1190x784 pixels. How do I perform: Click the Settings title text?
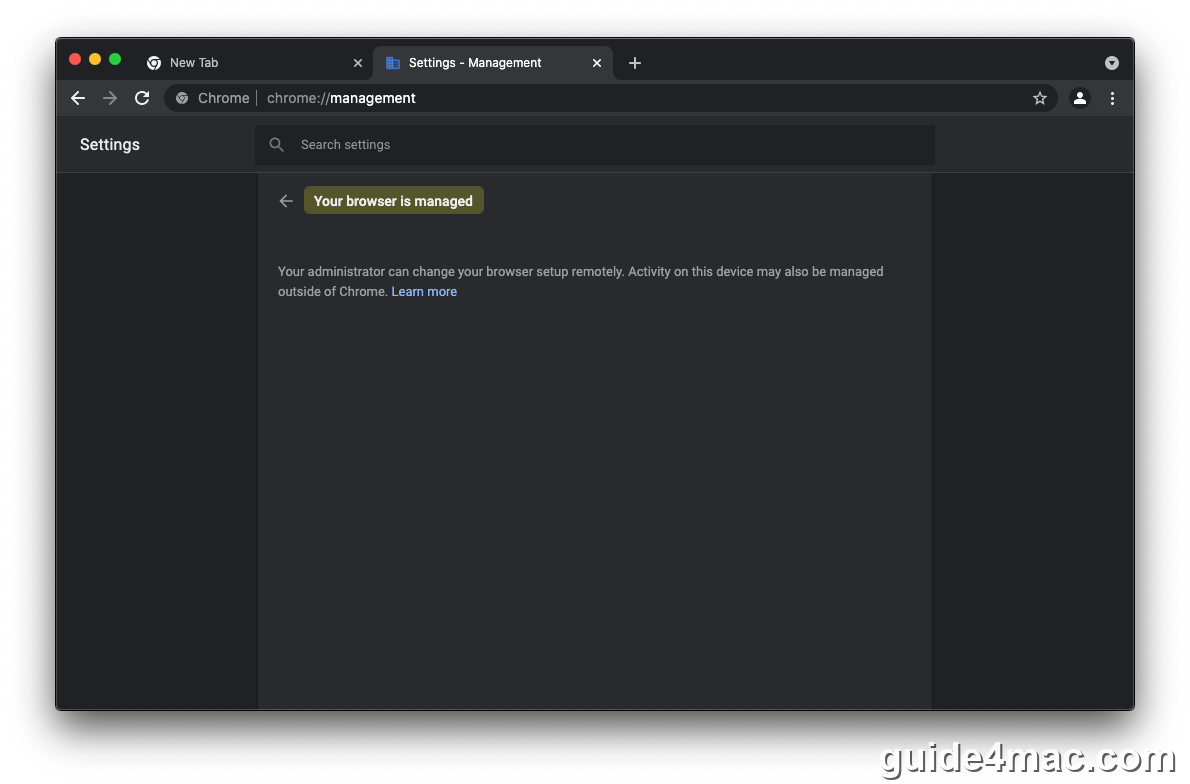110,144
